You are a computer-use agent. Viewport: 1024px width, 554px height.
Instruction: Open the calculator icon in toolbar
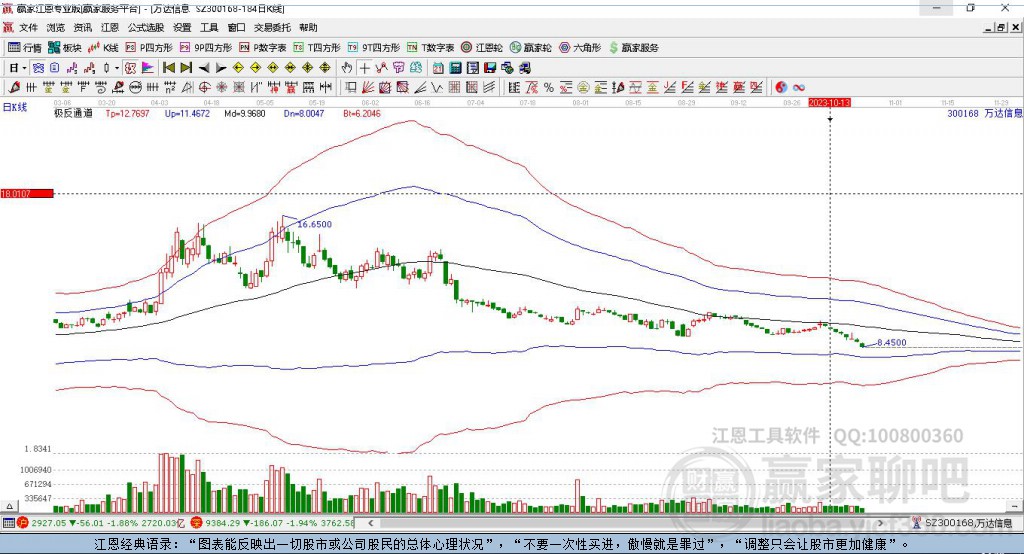(x=455, y=68)
